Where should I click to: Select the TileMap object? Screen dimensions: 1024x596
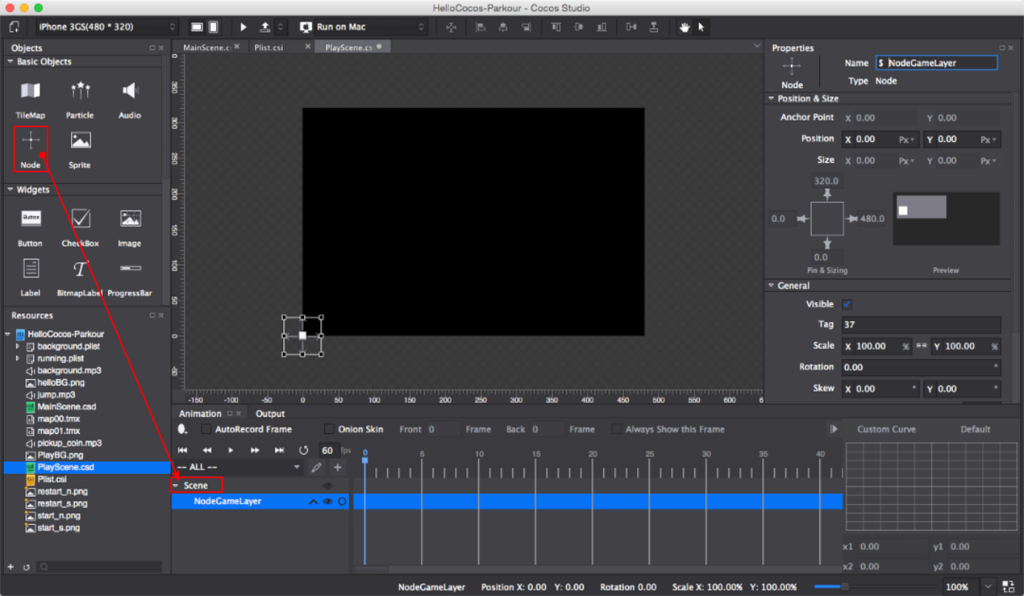pyautogui.click(x=30, y=99)
